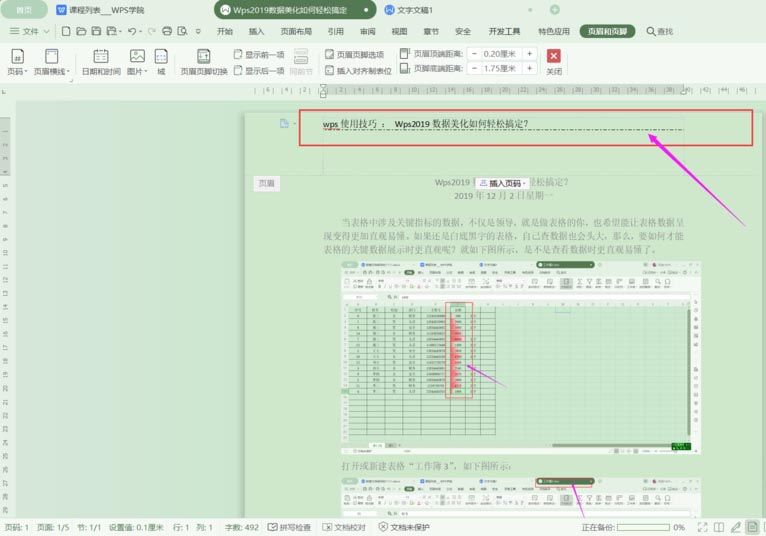
Task: Open the 文字文稿1 document tab
Action: (408, 10)
